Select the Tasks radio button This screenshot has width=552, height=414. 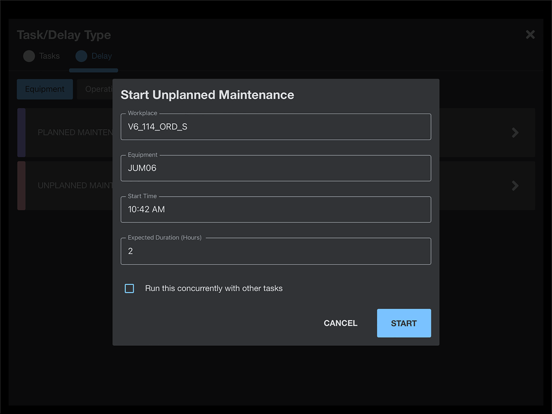pyautogui.click(x=29, y=56)
